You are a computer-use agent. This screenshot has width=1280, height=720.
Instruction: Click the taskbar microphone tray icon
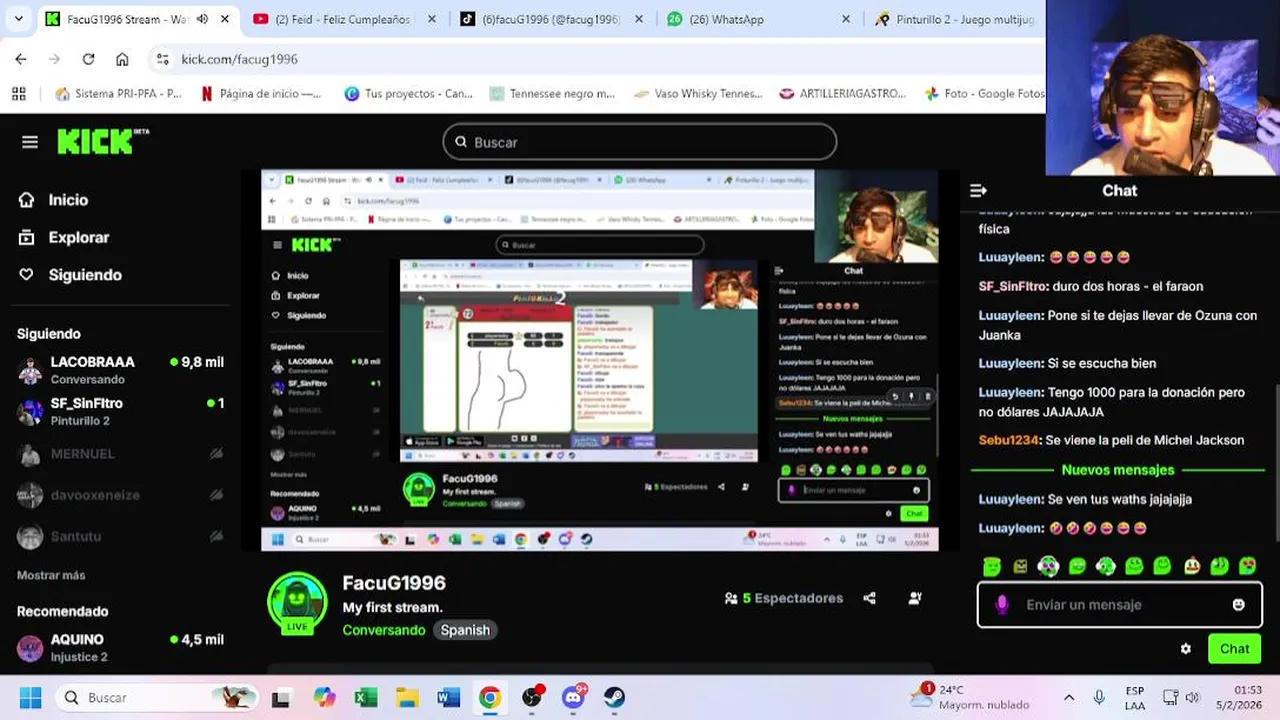(1099, 697)
